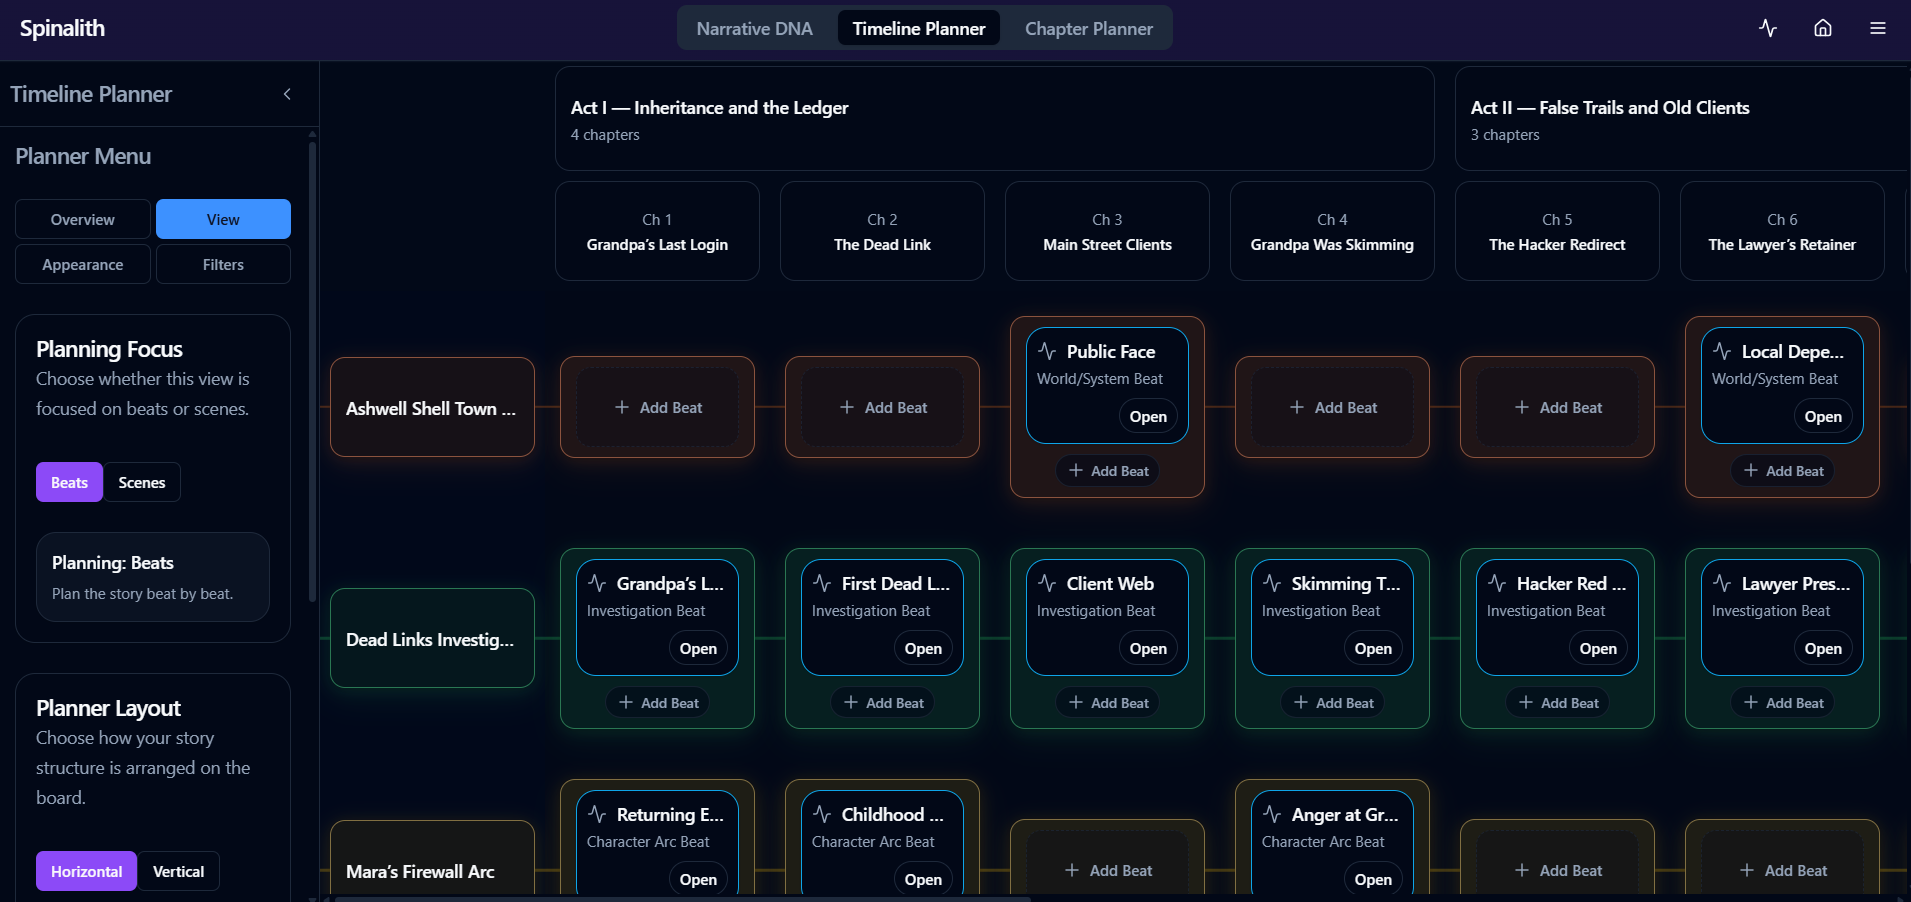Click pulse icon on Returning E... beat

597,814
